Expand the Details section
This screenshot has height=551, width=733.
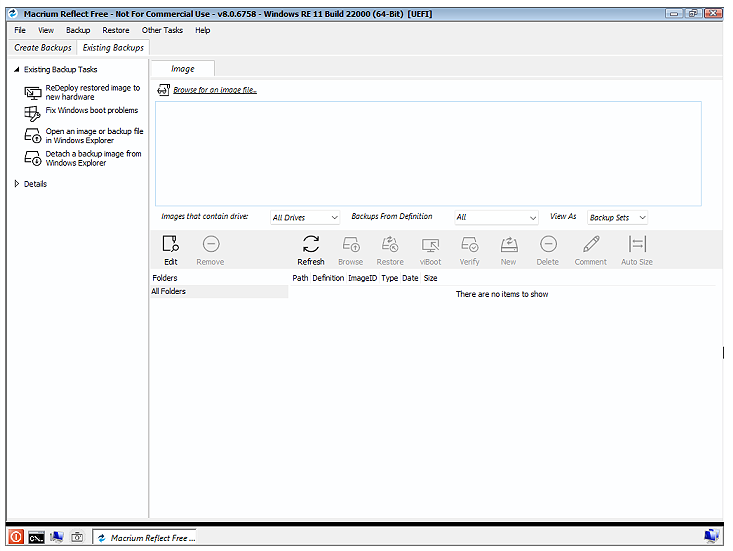17,184
